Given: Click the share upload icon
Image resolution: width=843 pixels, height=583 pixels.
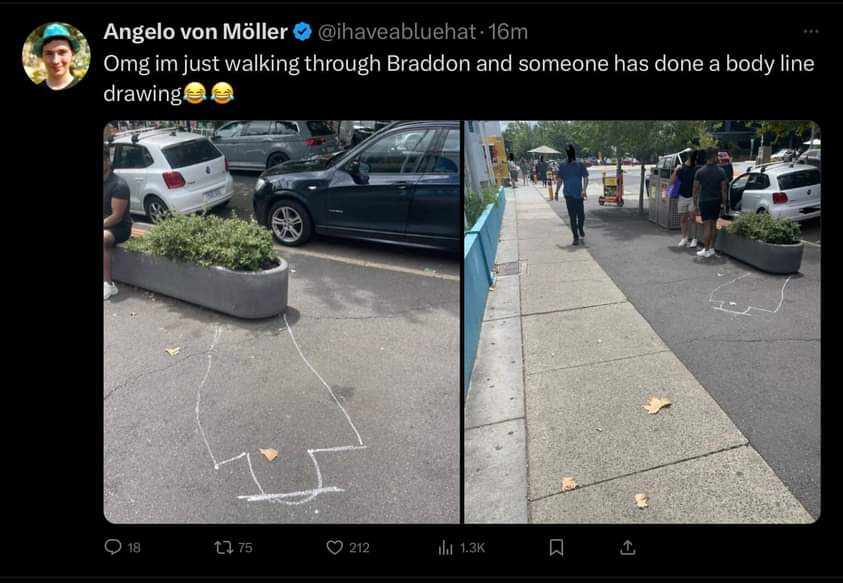Looking at the screenshot, I should tap(627, 547).
